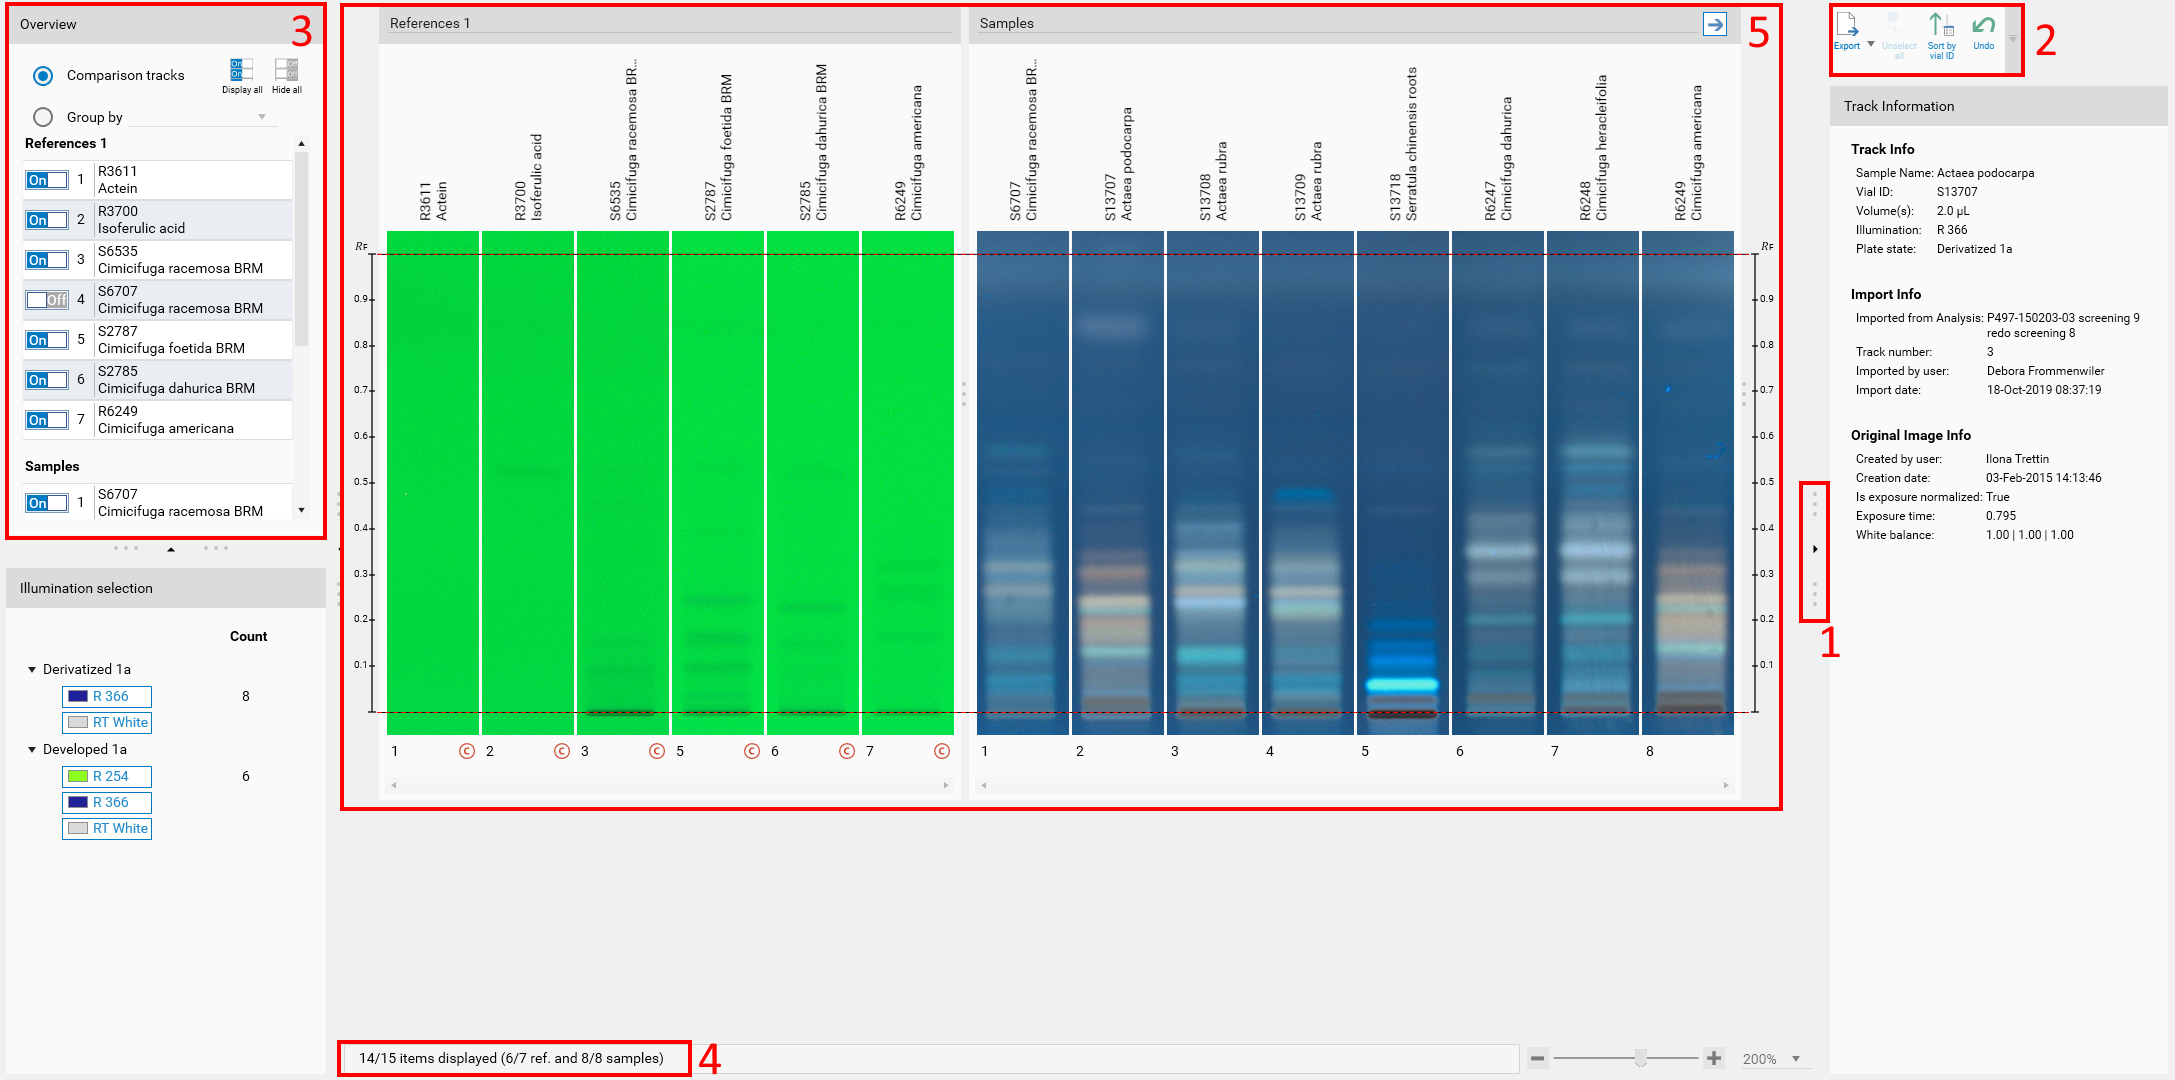Image resolution: width=2175 pixels, height=1080 pixels.
Task: Turn on S6707 reference track toggle
Action: coord(47,300)
